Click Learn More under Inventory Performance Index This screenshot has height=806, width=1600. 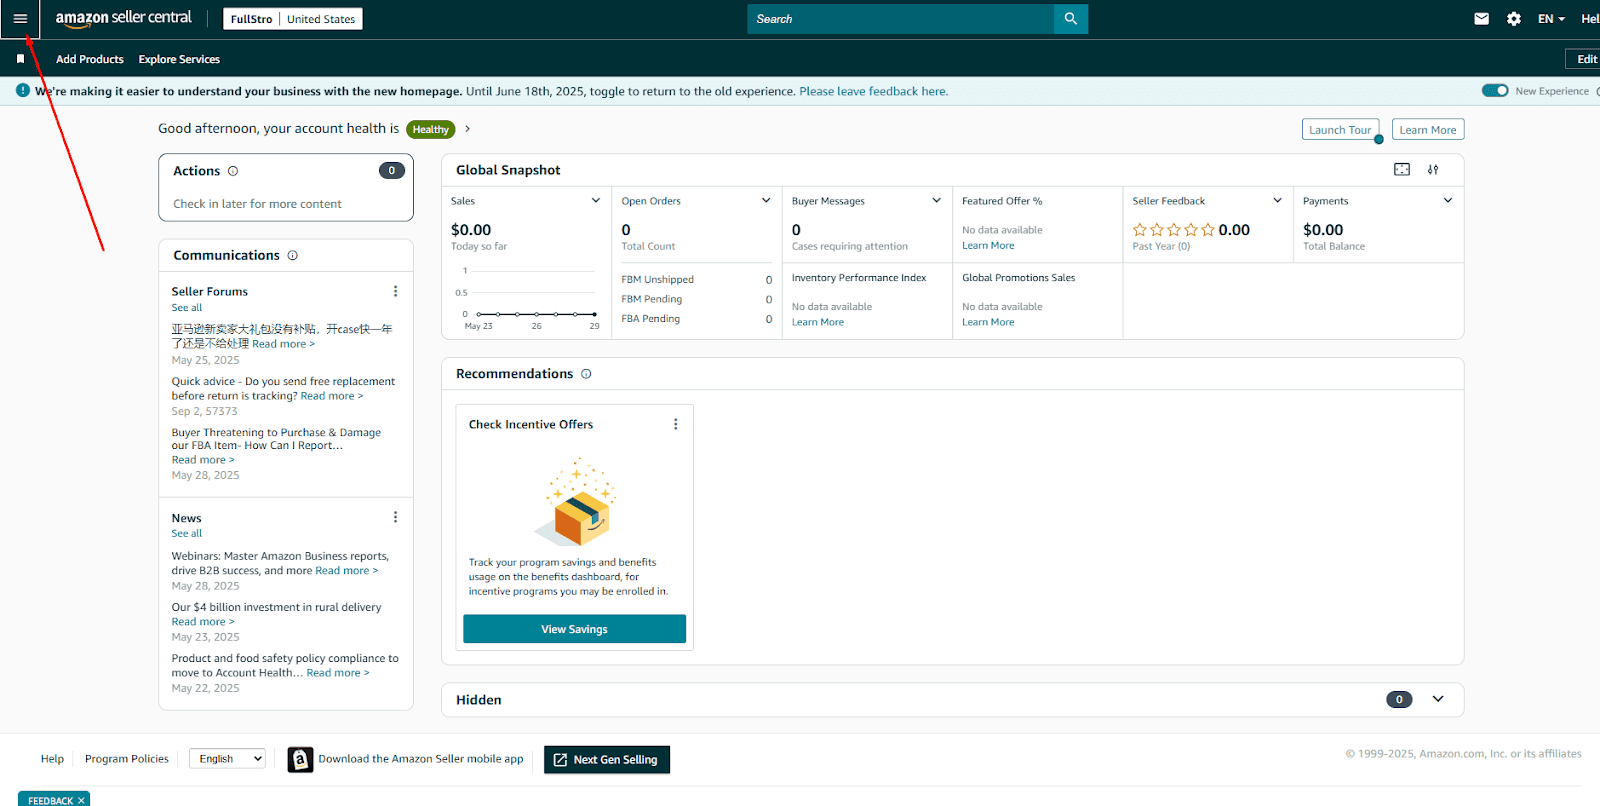818,322
